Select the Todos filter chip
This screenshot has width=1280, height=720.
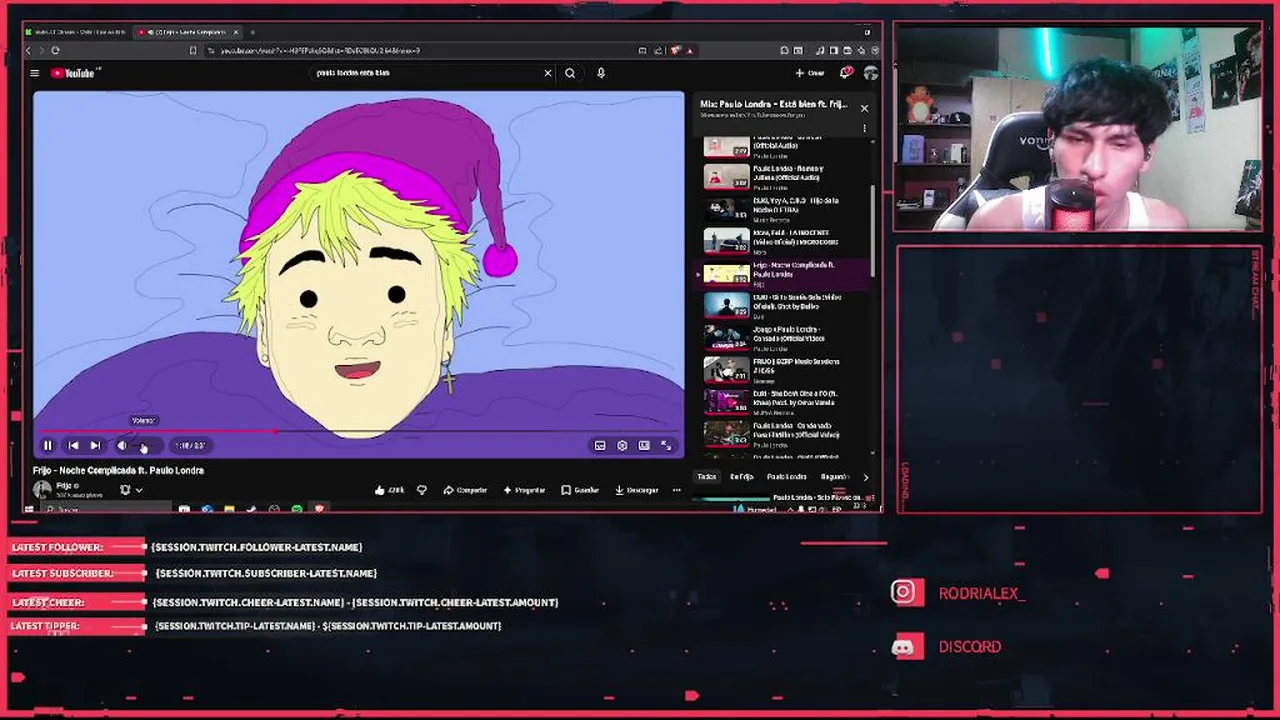[x=707, y=477]
